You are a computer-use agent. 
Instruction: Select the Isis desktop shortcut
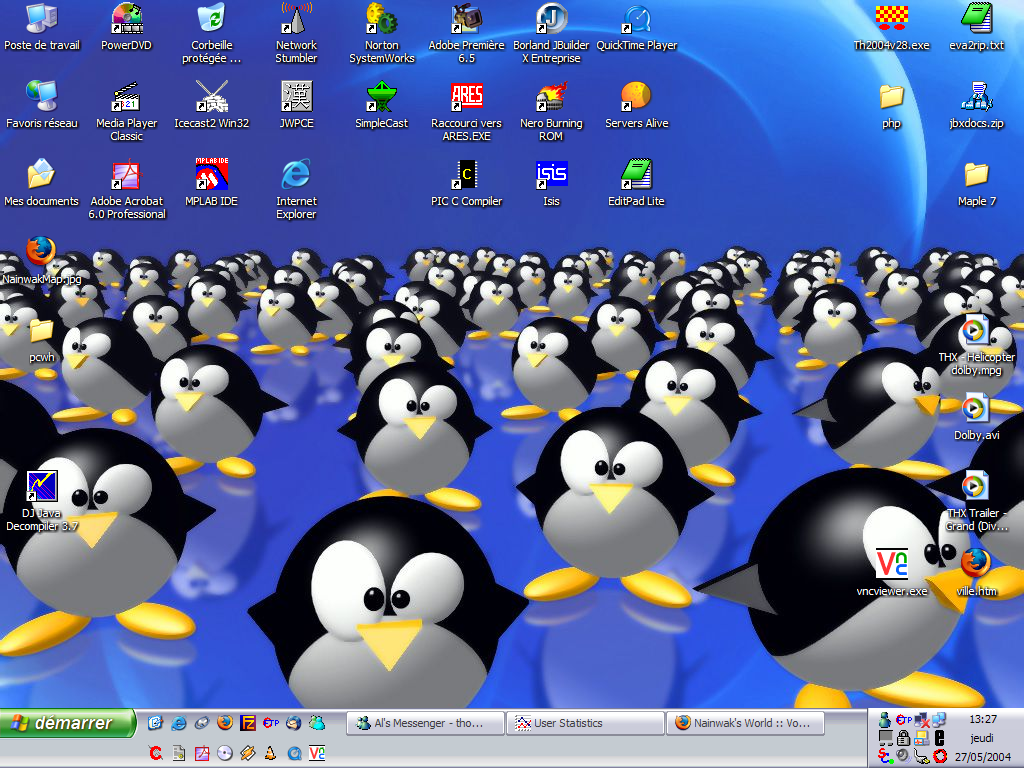(x=551, y=174)
